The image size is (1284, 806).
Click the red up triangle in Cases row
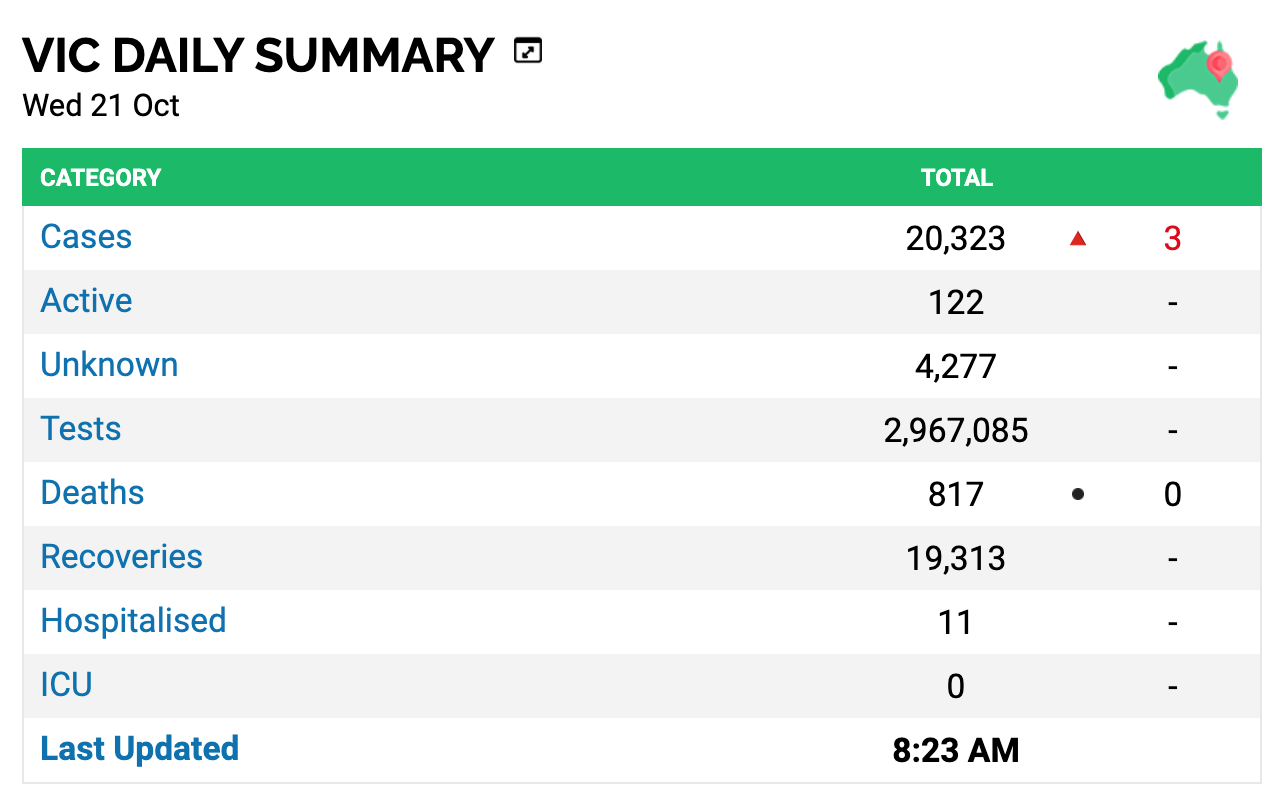point(1078,238)
